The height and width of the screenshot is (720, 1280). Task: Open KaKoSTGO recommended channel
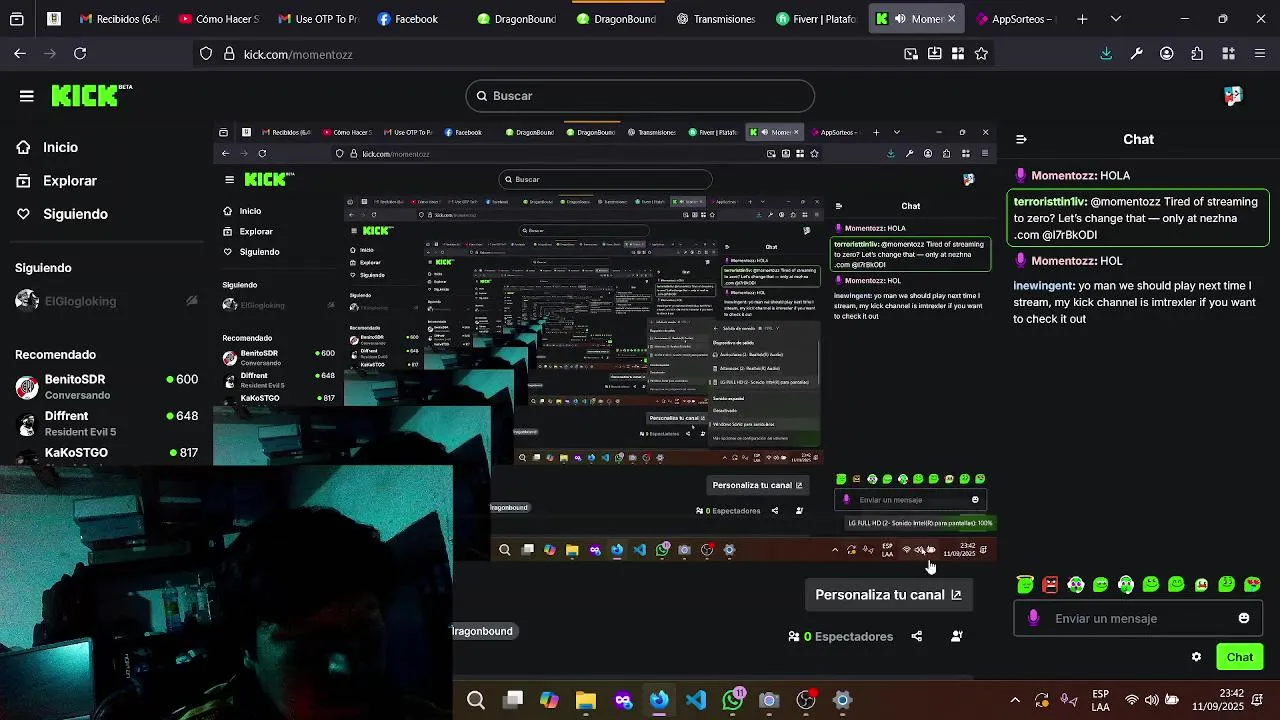coord(105,453)
